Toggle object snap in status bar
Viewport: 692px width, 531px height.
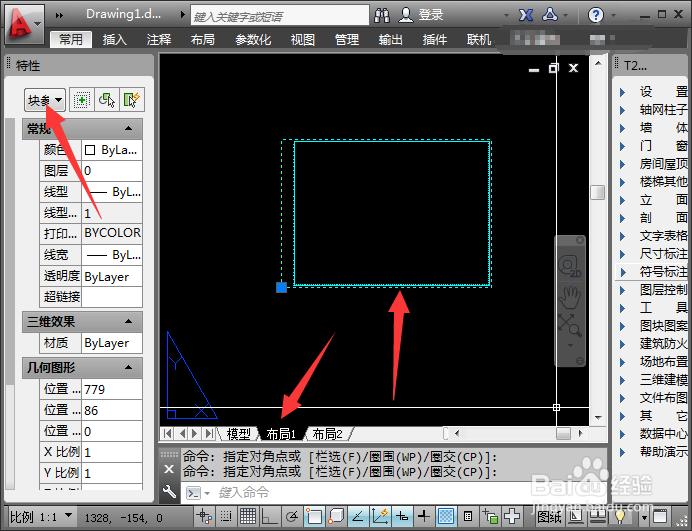click(314, 516)
